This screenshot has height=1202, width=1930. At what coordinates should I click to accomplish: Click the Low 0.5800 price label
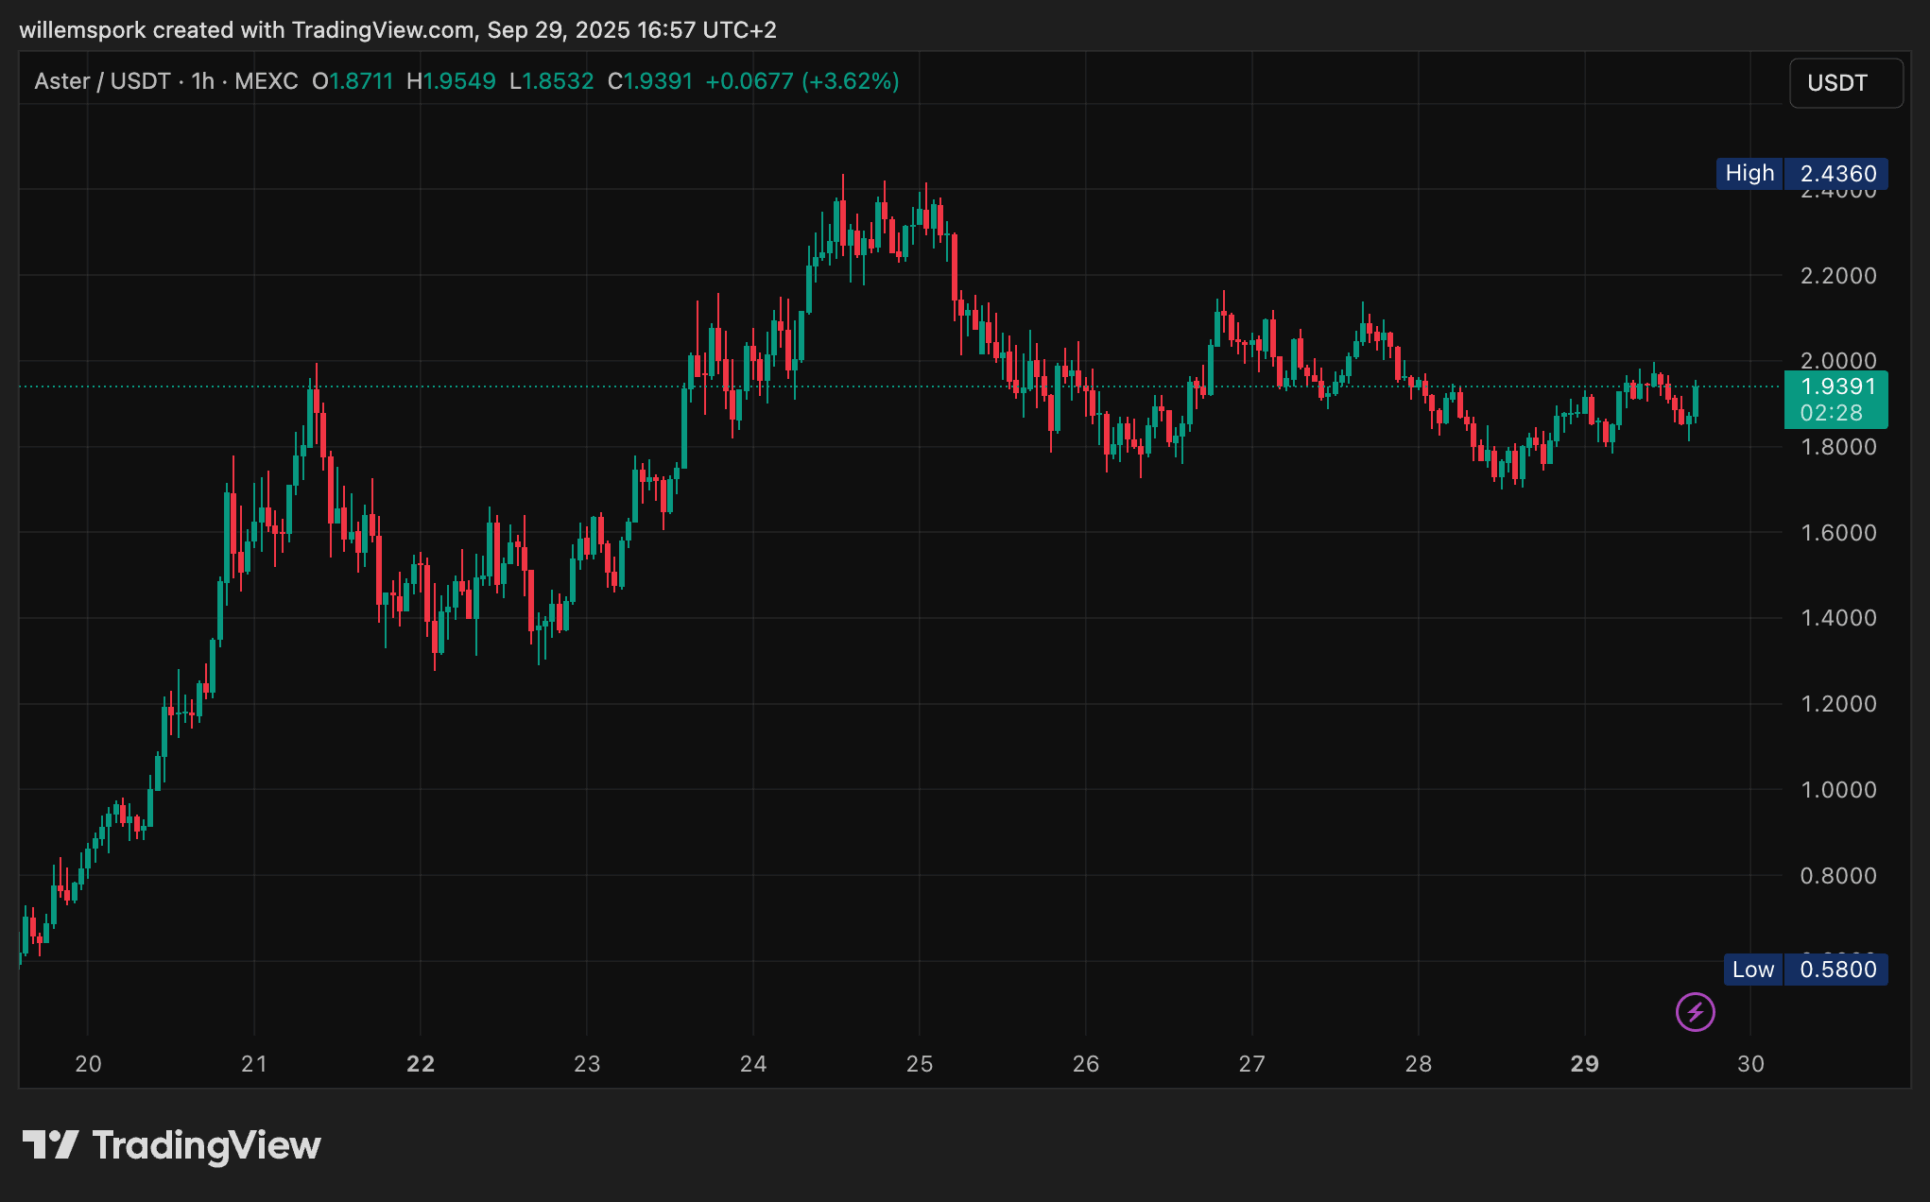coord(1805,969)
